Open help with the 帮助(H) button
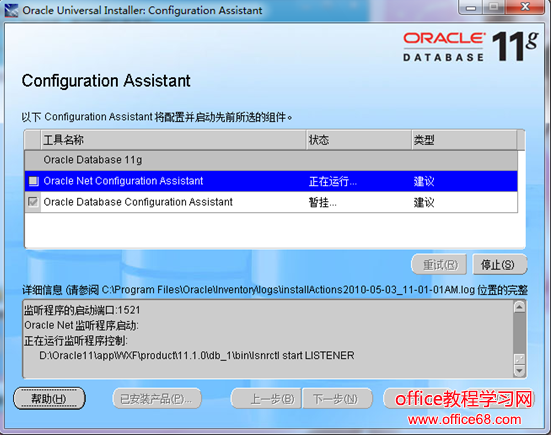Viewport: 551px width, 436px height. point(49,398)
